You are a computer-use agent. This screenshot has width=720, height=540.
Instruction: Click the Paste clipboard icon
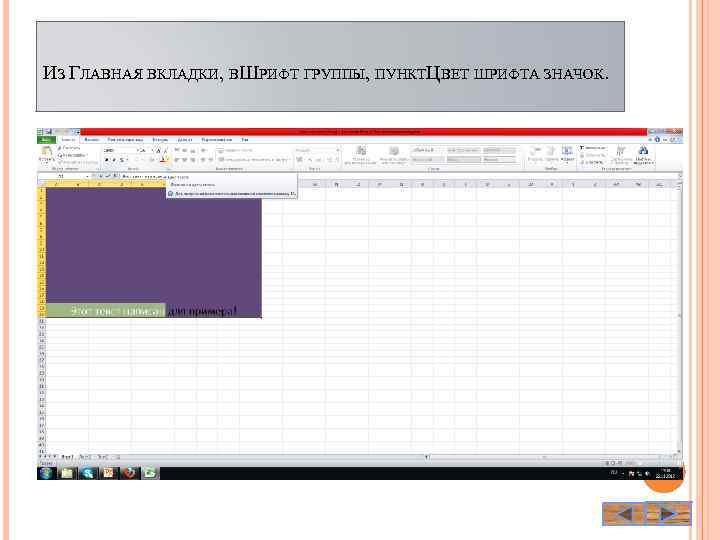tap(46, 151)
